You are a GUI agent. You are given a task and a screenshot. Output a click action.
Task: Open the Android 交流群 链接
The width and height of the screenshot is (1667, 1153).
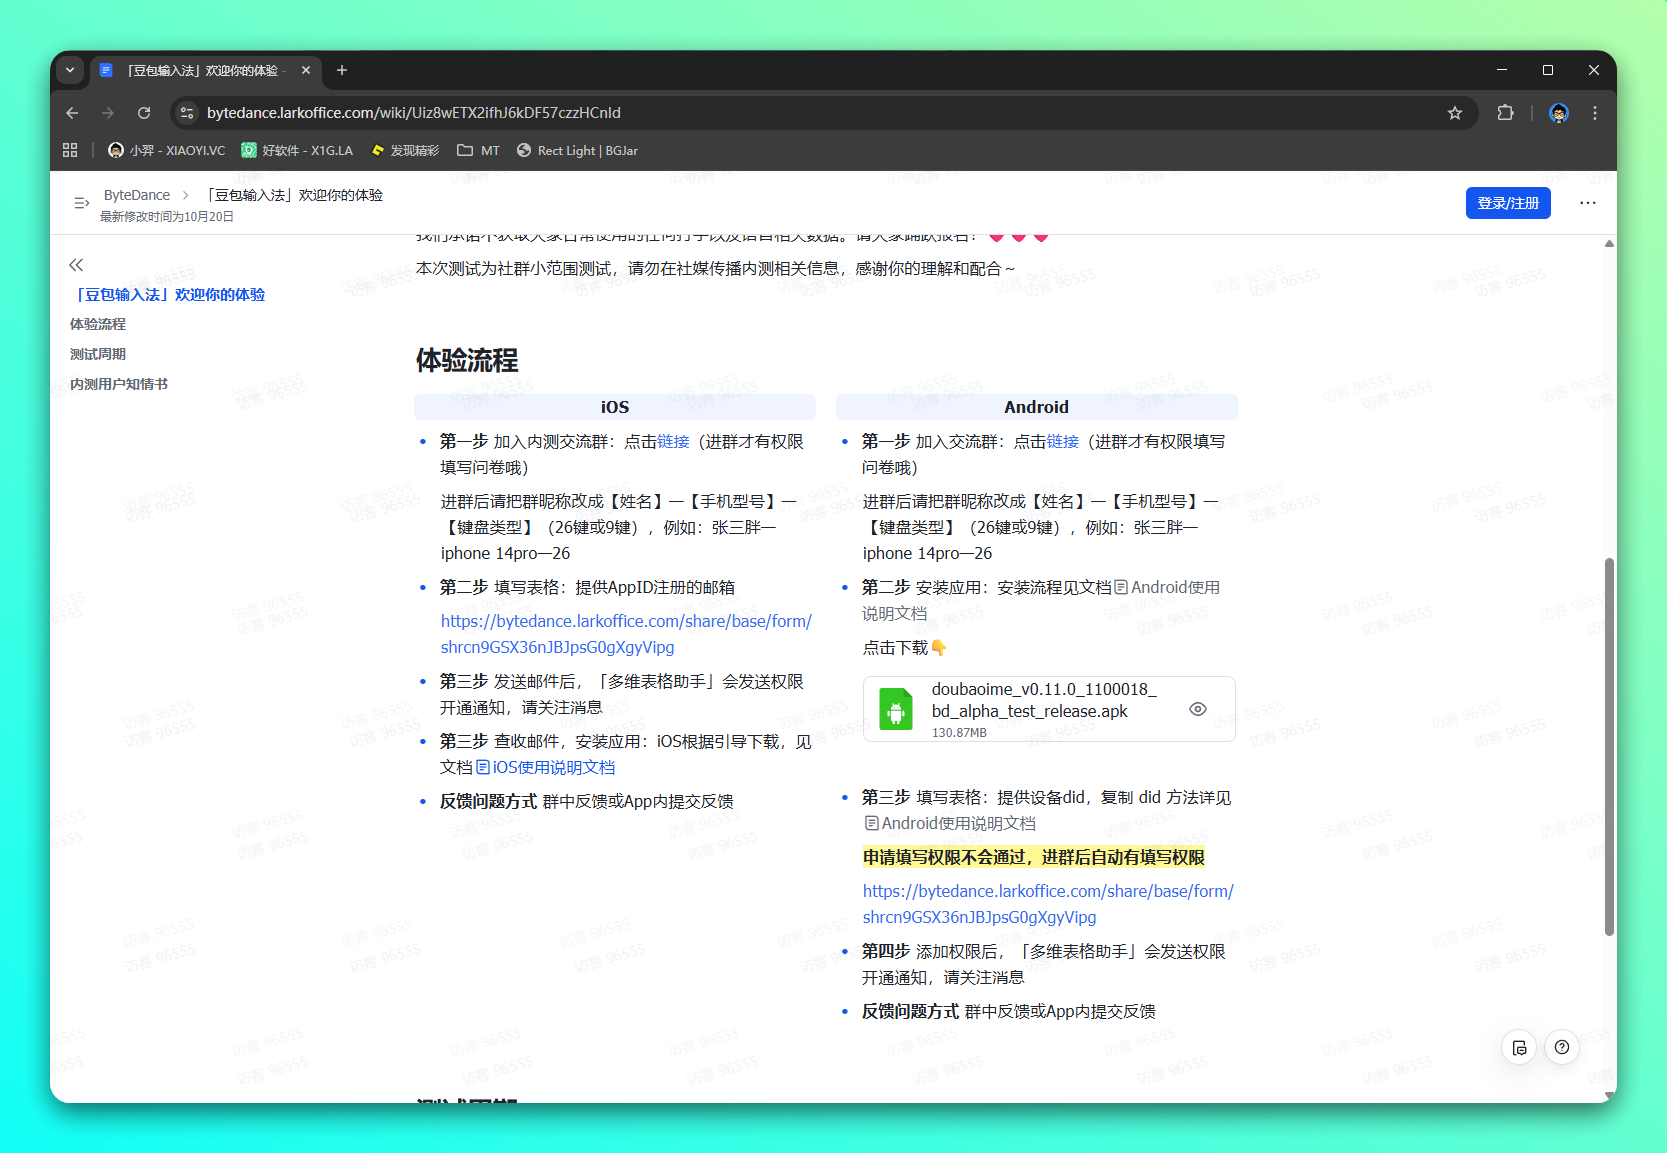point(1063,442)
